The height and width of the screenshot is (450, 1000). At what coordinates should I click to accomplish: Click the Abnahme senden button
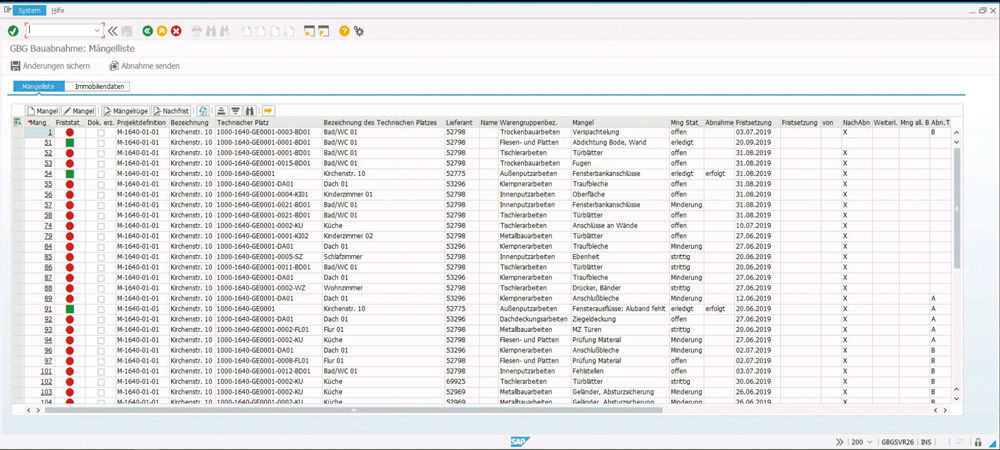tap(149, 65)
